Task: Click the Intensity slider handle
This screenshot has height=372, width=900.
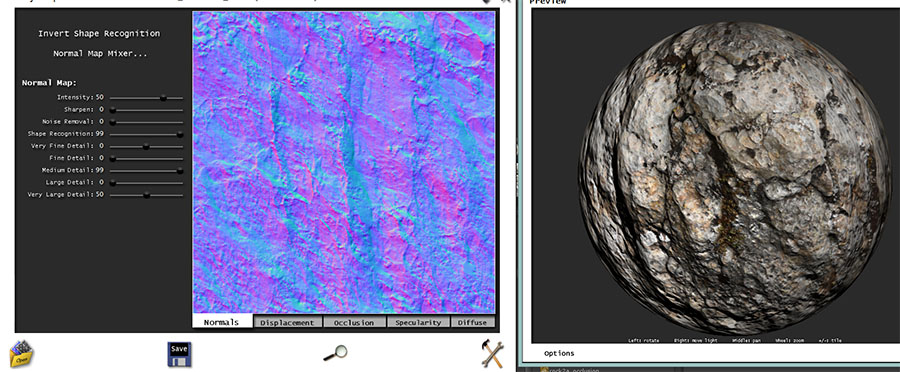Action: pyautogui.click(x=163, y=98)
